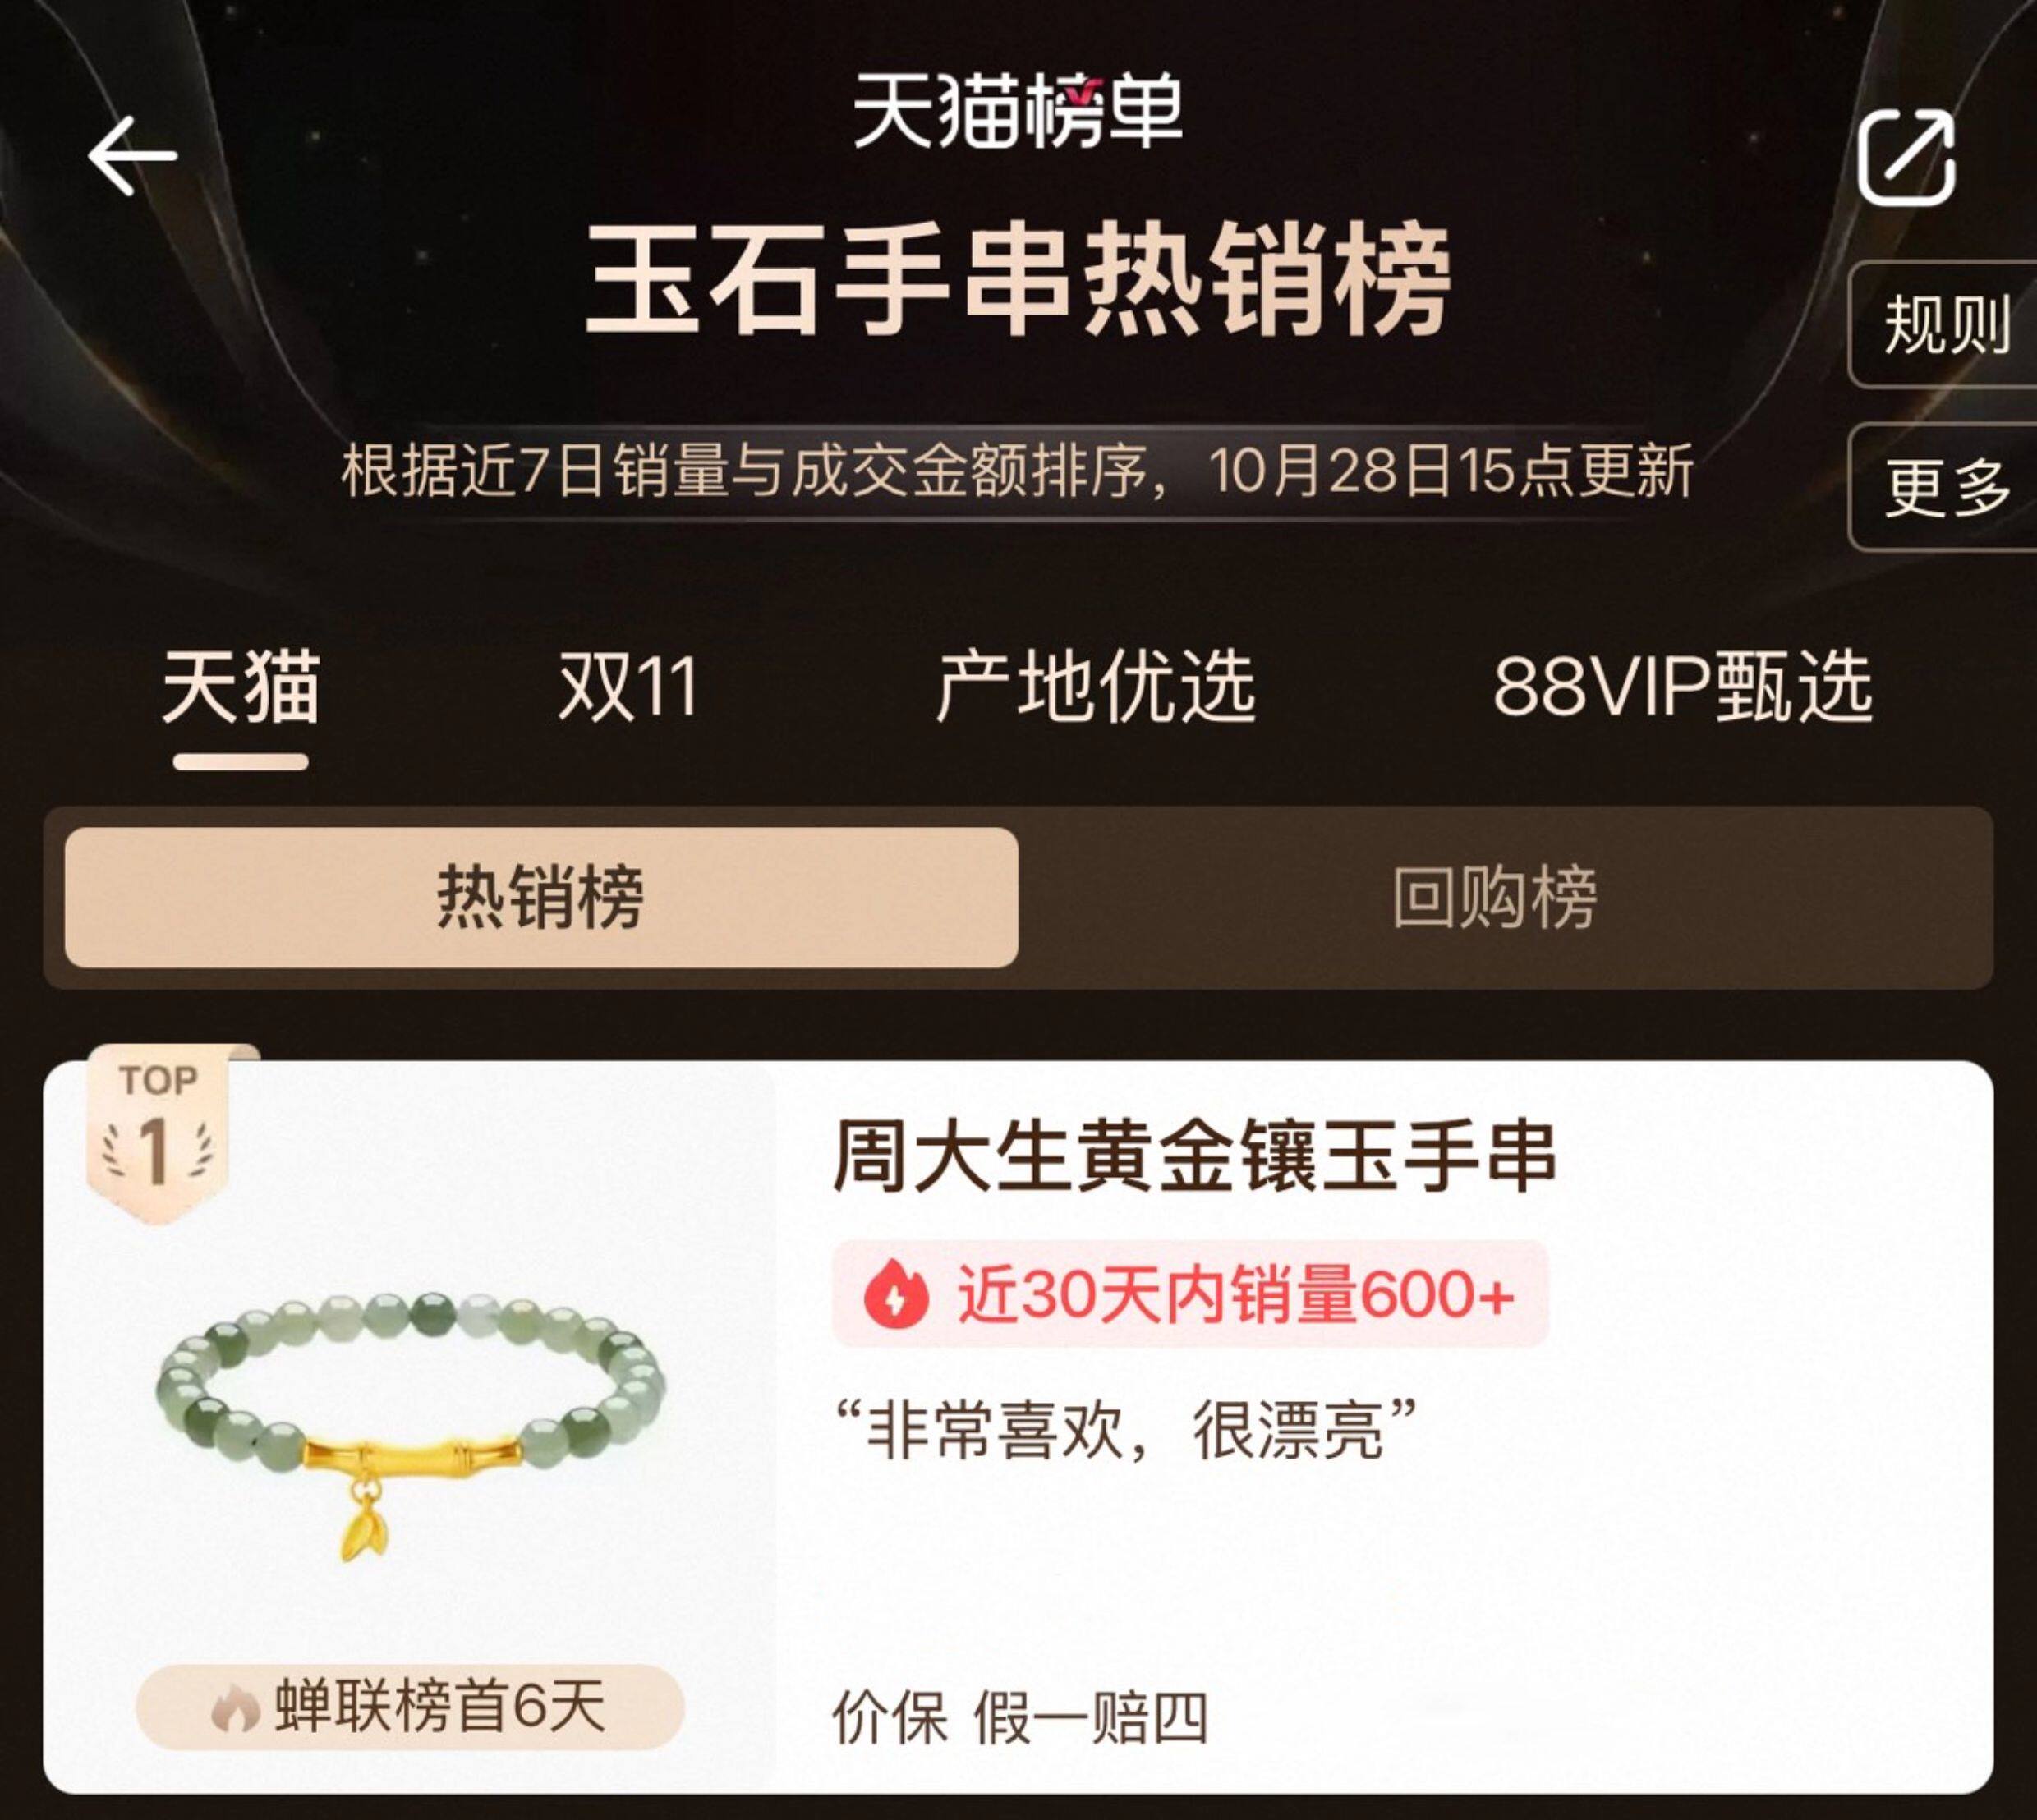Tap the flame icon beside 近30天内销量600+
The width and height of the screenshot is (2037, 1820).
point(897,1294)
